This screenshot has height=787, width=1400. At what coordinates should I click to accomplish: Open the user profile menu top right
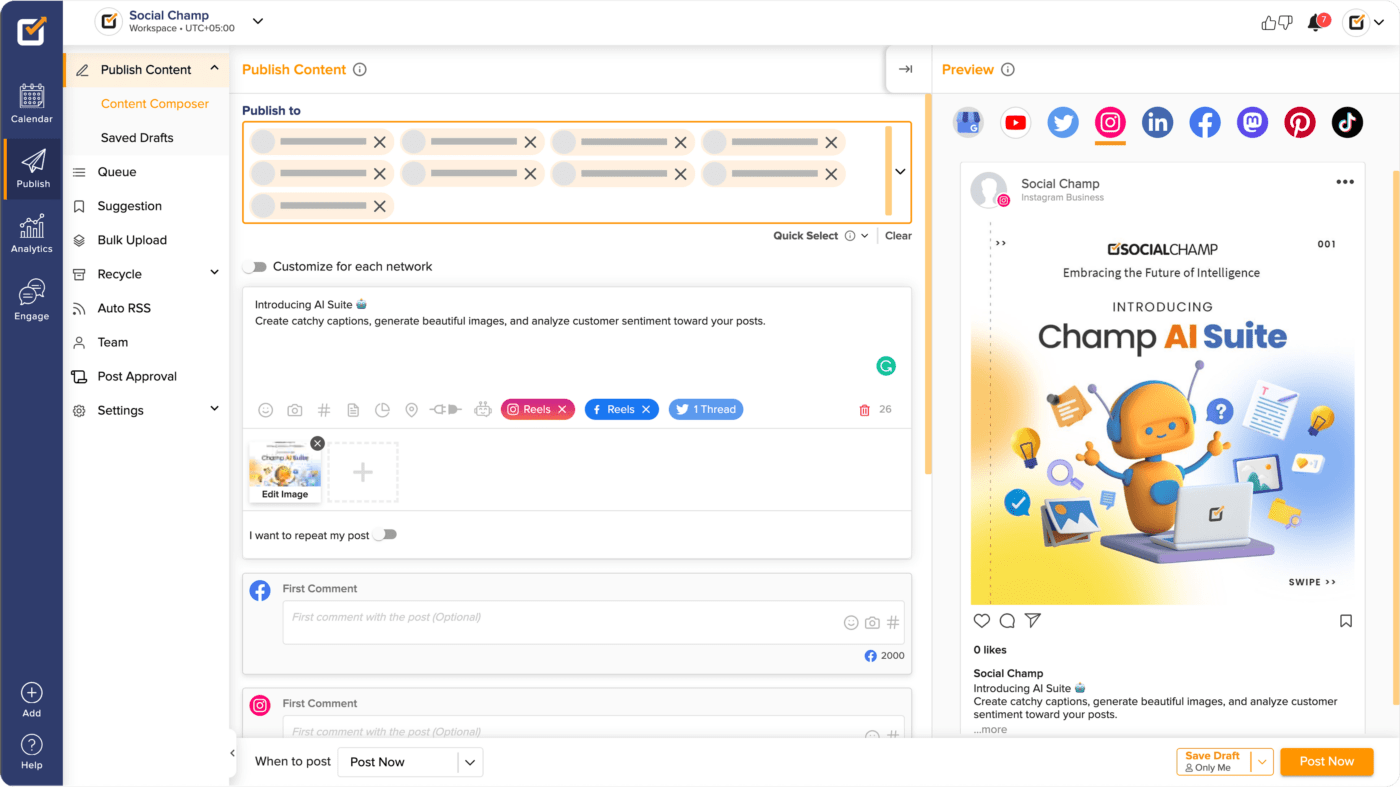[1366, 22]
